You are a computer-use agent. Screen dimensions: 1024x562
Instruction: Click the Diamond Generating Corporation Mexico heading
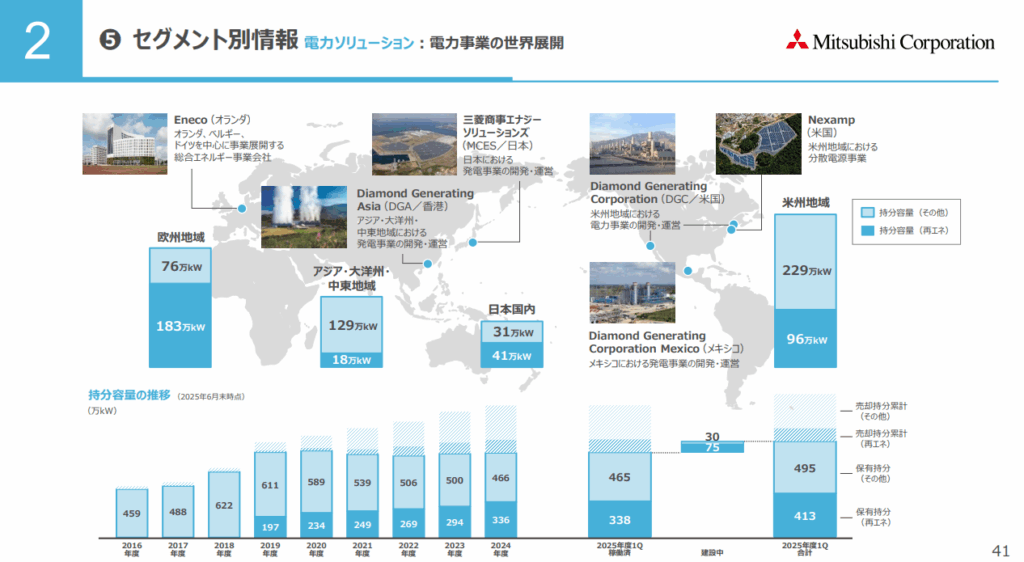(x=666, y=342)
